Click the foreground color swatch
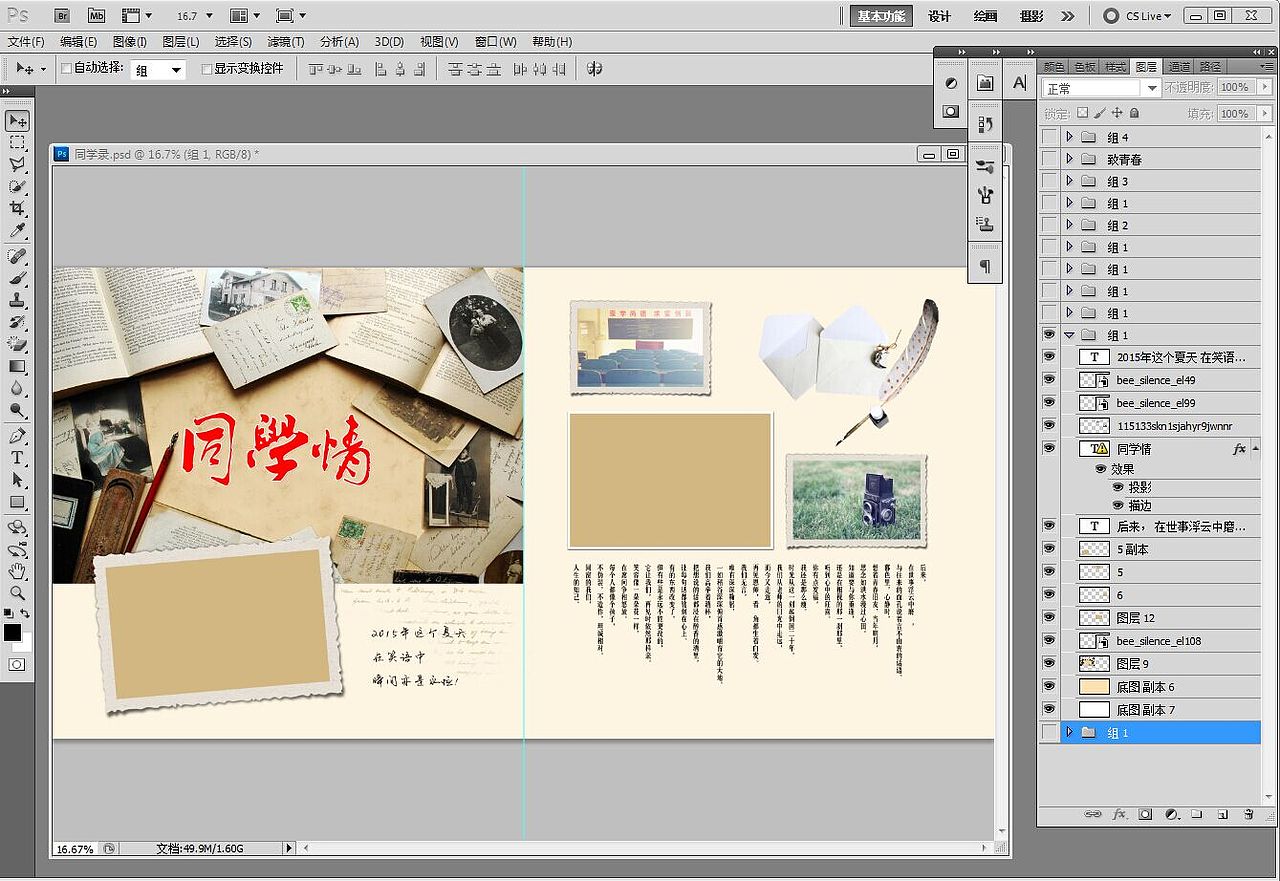The image size is (1280, 881). click(14, 632)
